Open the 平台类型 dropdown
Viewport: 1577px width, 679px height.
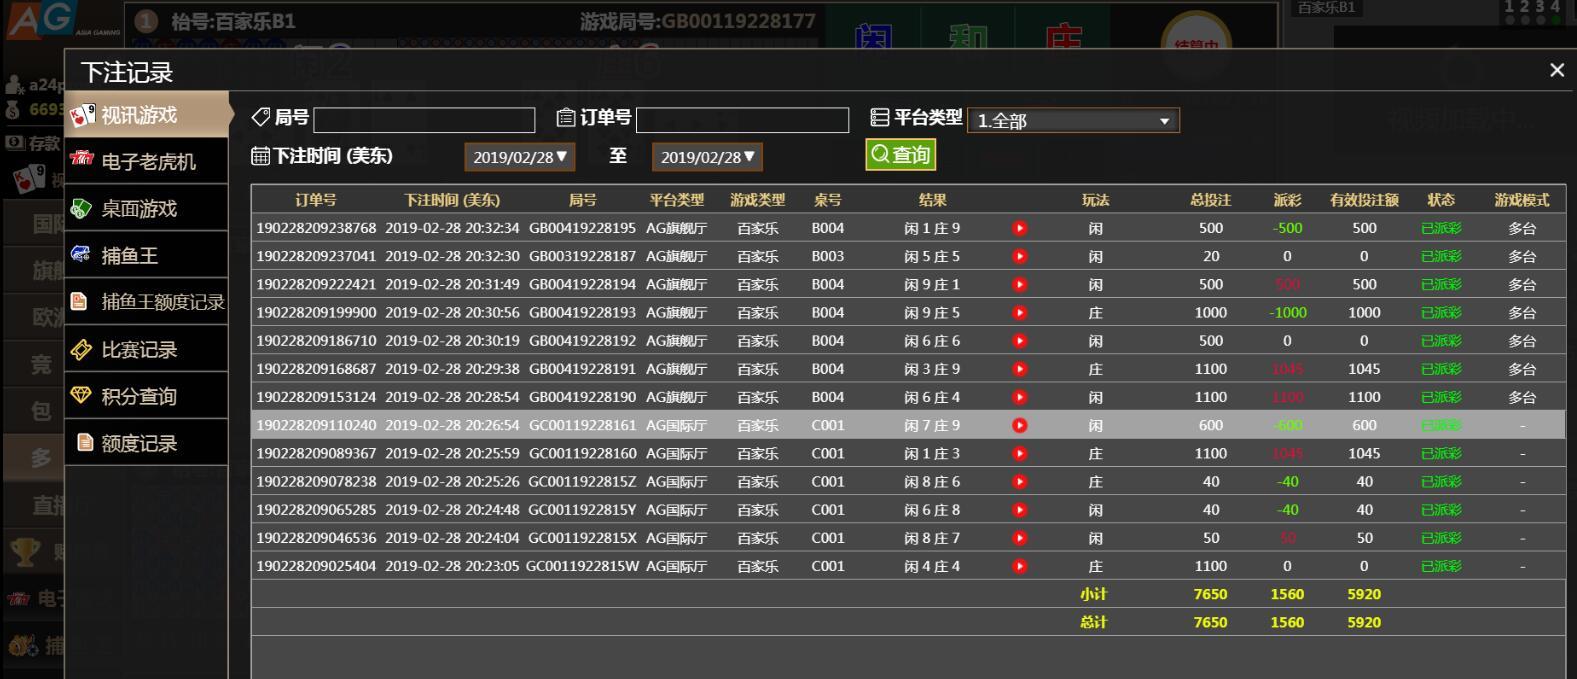coord(1073,120)
